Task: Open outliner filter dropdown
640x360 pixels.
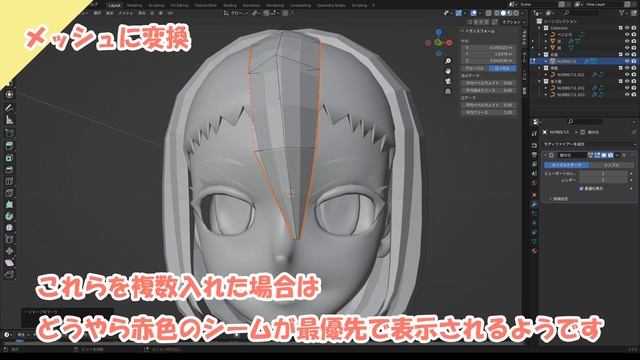Action: click(624, 13)
